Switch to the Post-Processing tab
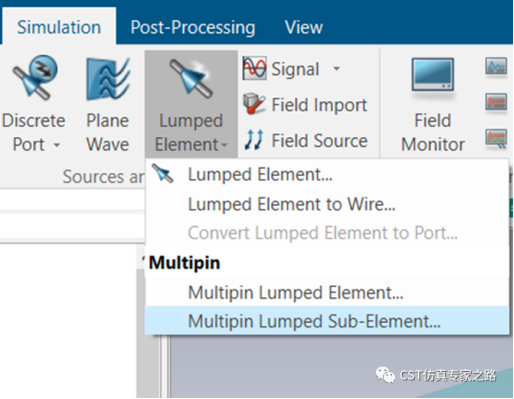Image resolution: width=514 pixels, height=399 pixels. [x=193, y=27]
